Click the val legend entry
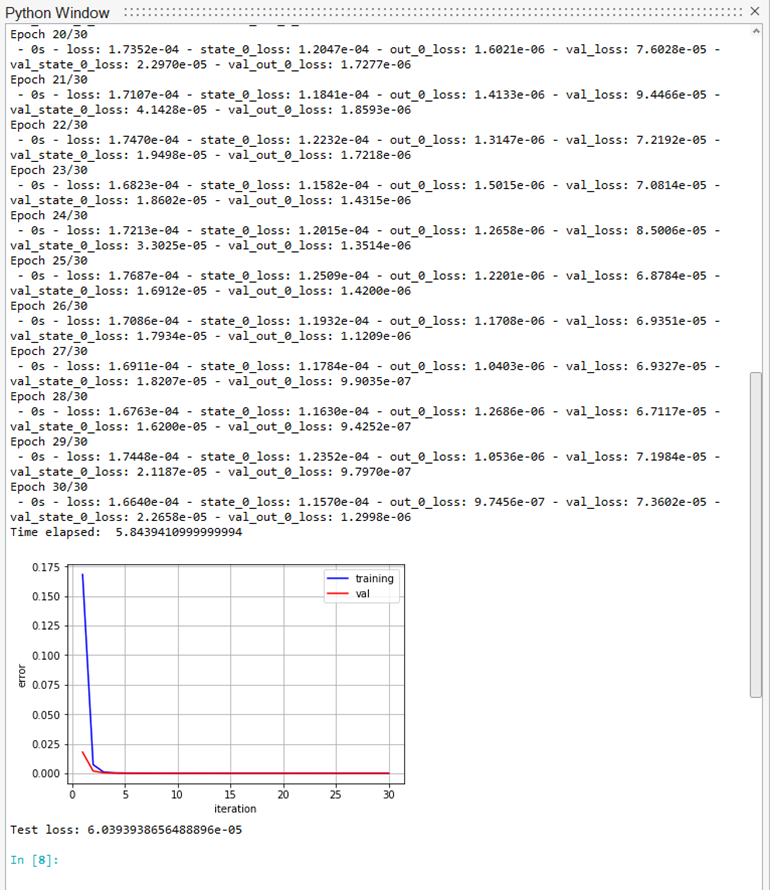 (362, 593)
